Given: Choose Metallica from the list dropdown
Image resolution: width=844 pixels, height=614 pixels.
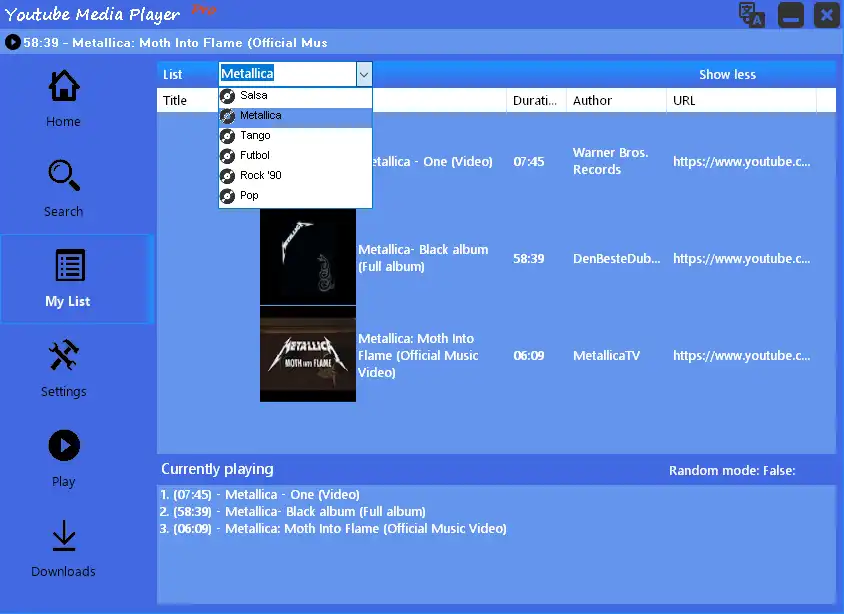Looking at the screenshot, I should [296, 117].
